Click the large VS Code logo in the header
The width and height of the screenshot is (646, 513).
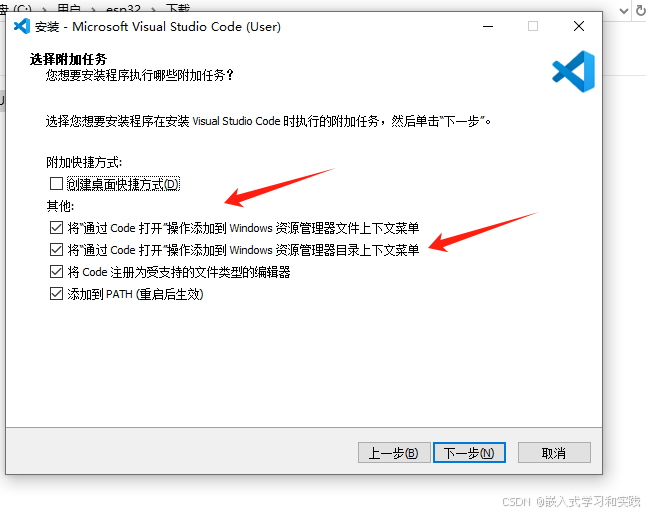pyautogui.click(x=573, y=71)
